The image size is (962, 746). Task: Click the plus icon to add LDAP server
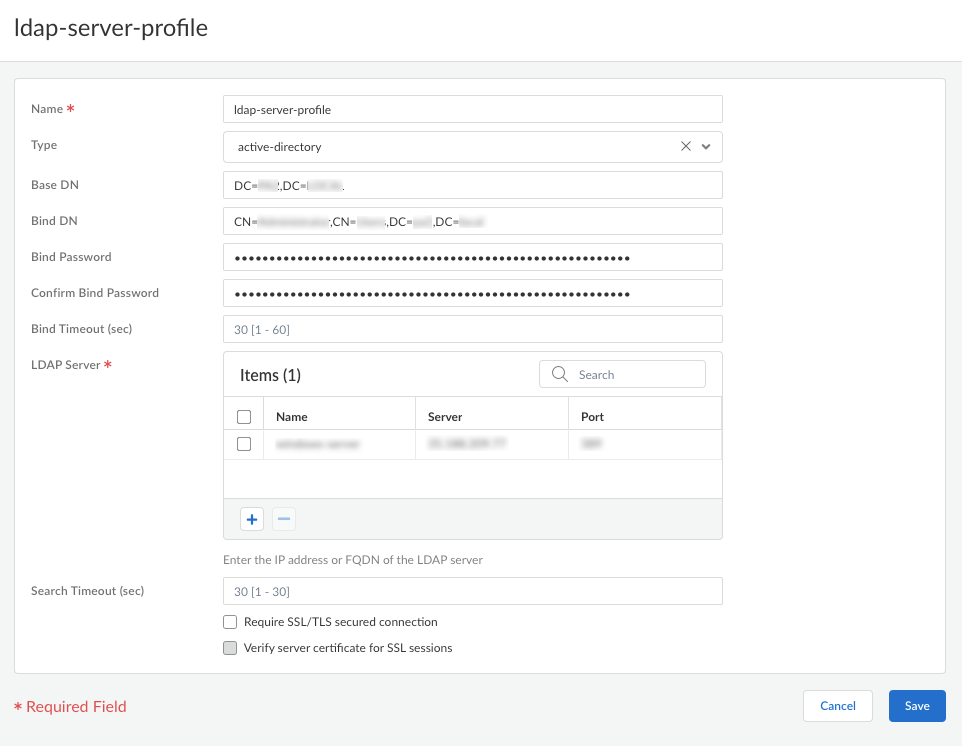coord(252,519)
